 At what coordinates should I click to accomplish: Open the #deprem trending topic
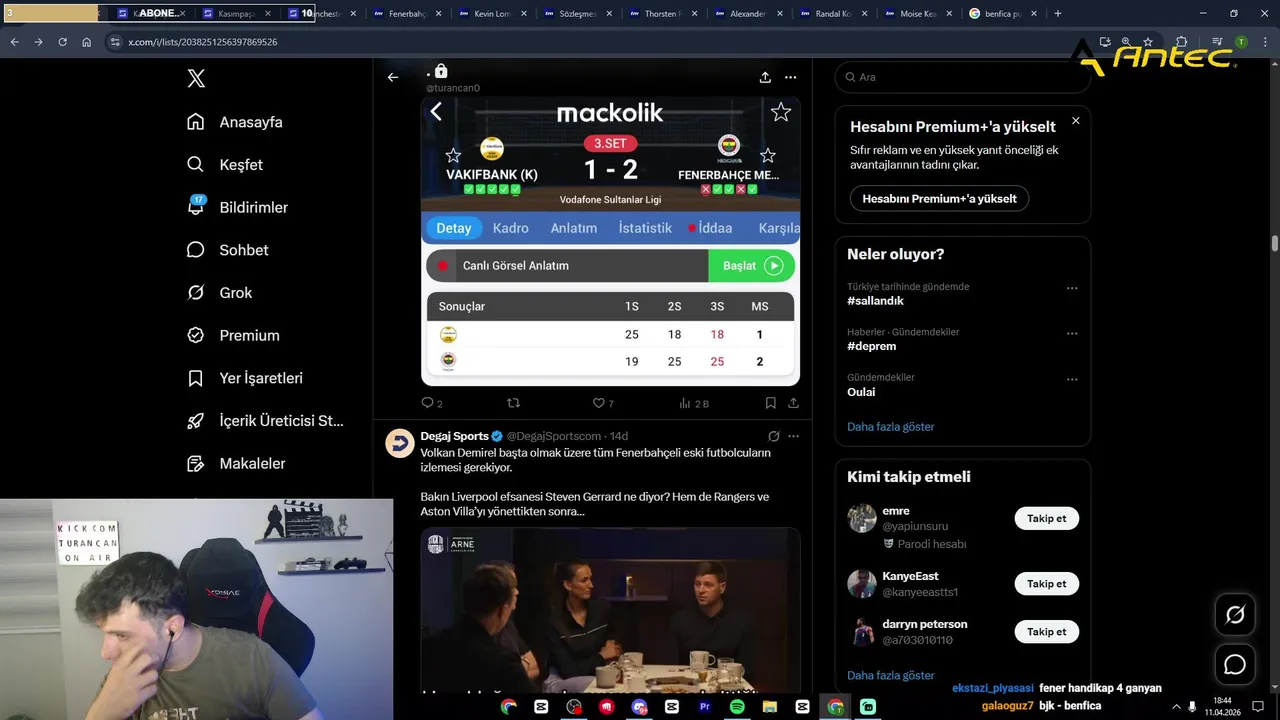pyautogui.click(x=871, y=346)
